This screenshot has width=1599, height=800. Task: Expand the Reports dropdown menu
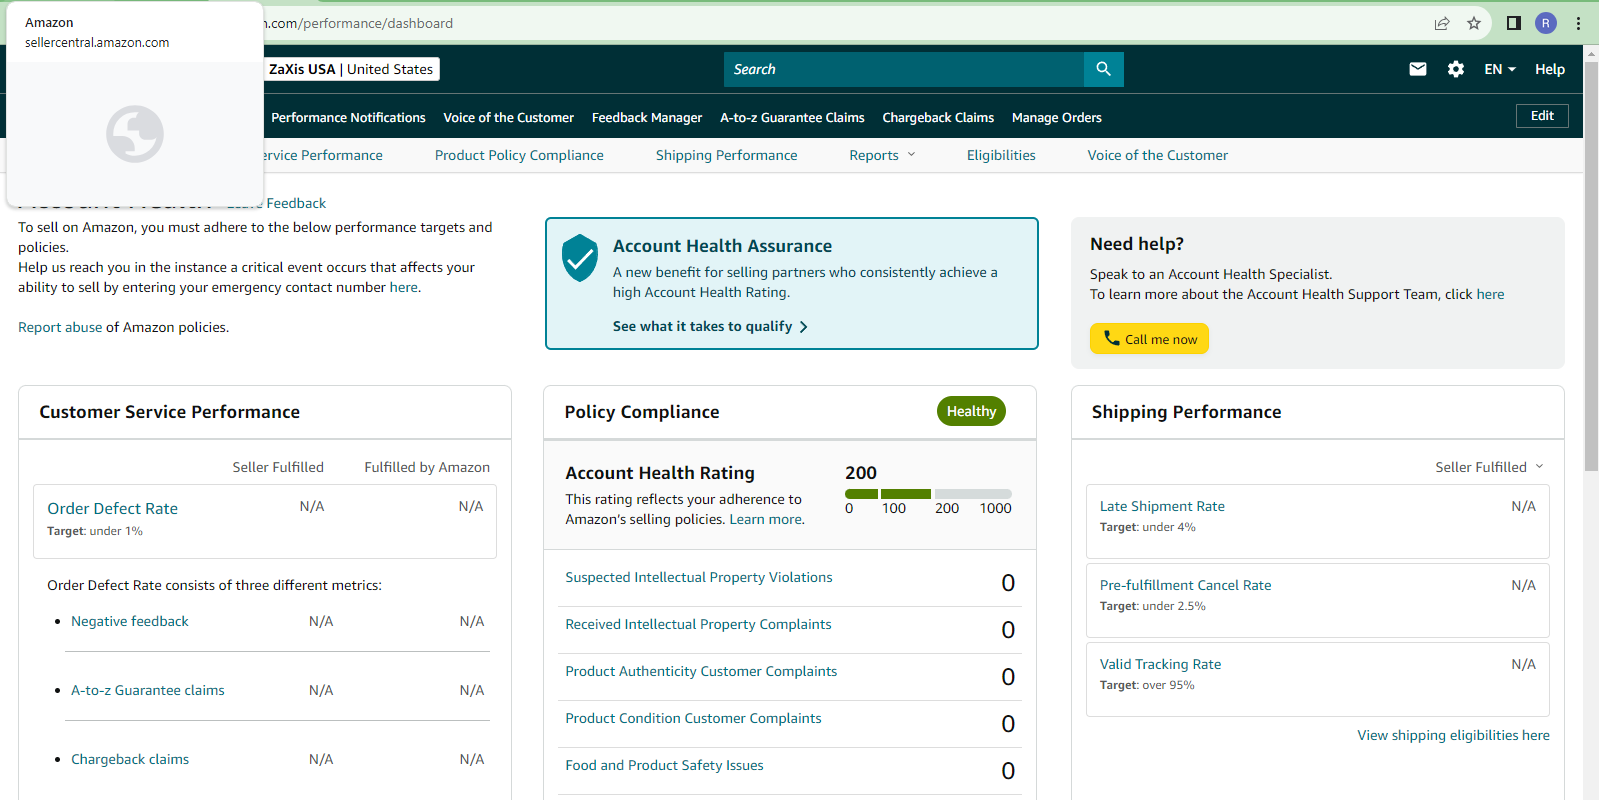pyautogui.click(x=882, y=155)
